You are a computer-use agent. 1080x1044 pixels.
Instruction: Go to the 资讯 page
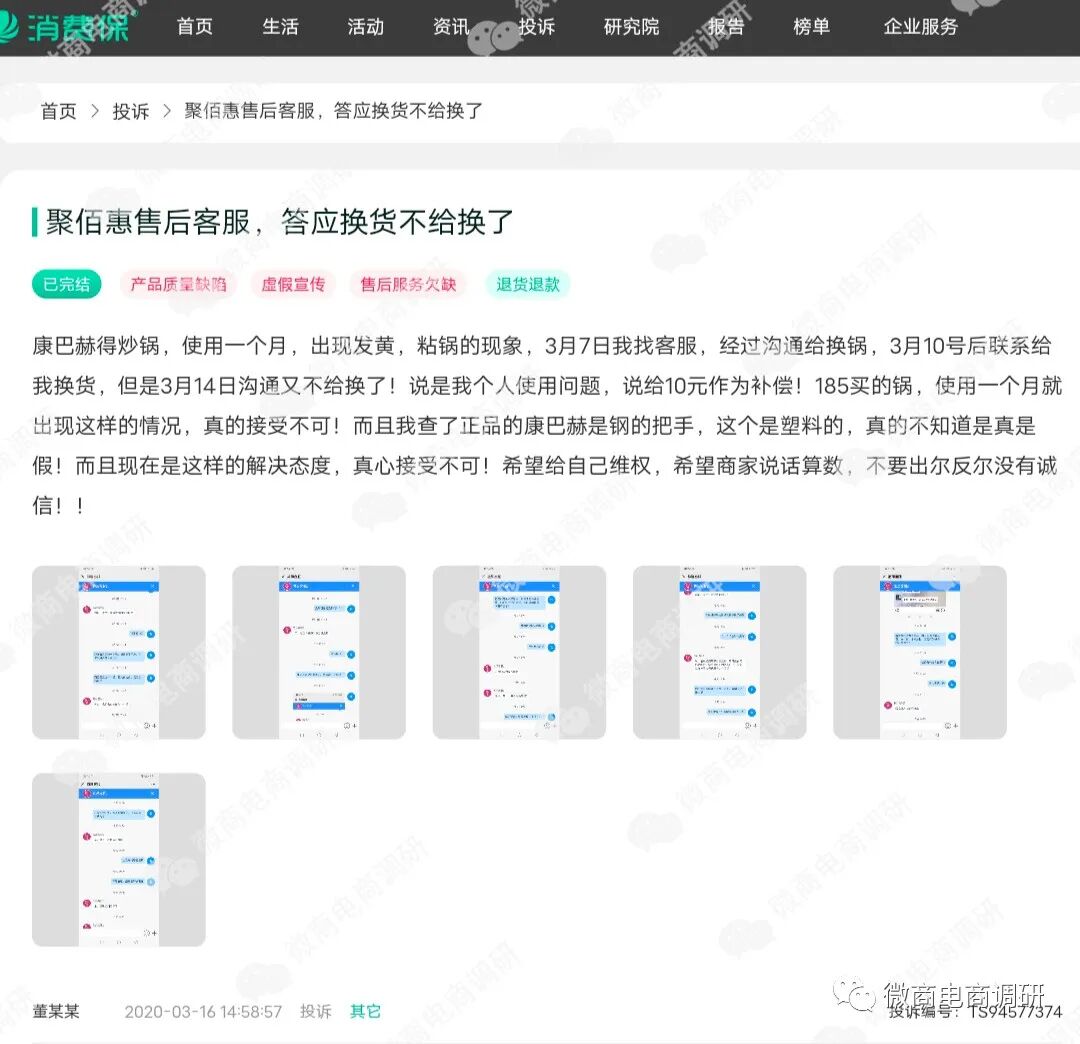[449, 27]
